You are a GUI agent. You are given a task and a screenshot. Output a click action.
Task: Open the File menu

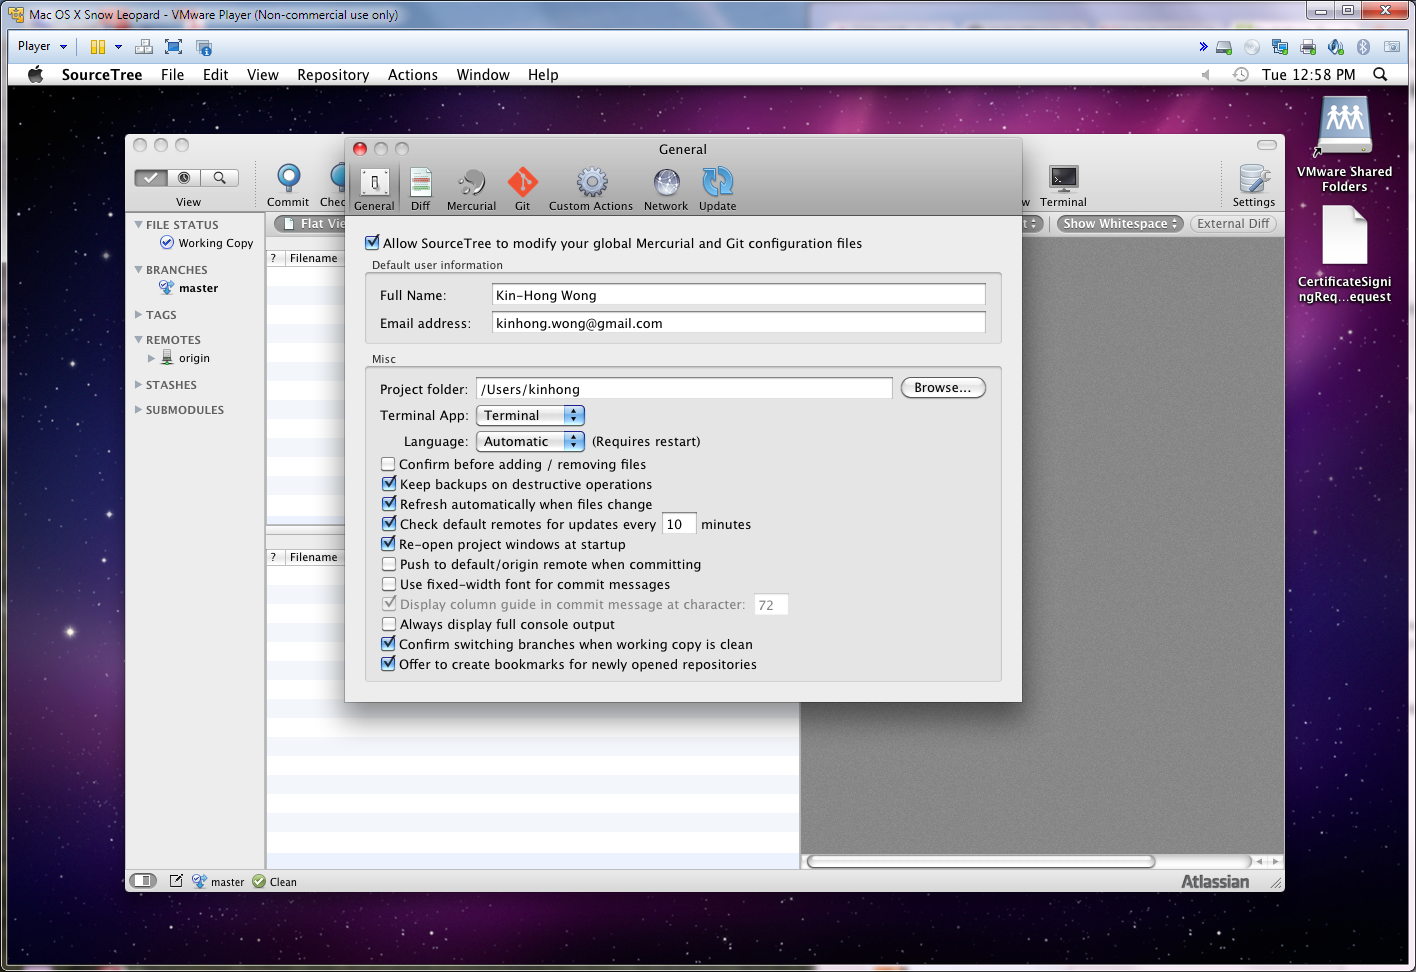pyautogui.click(x=172, y=75)
